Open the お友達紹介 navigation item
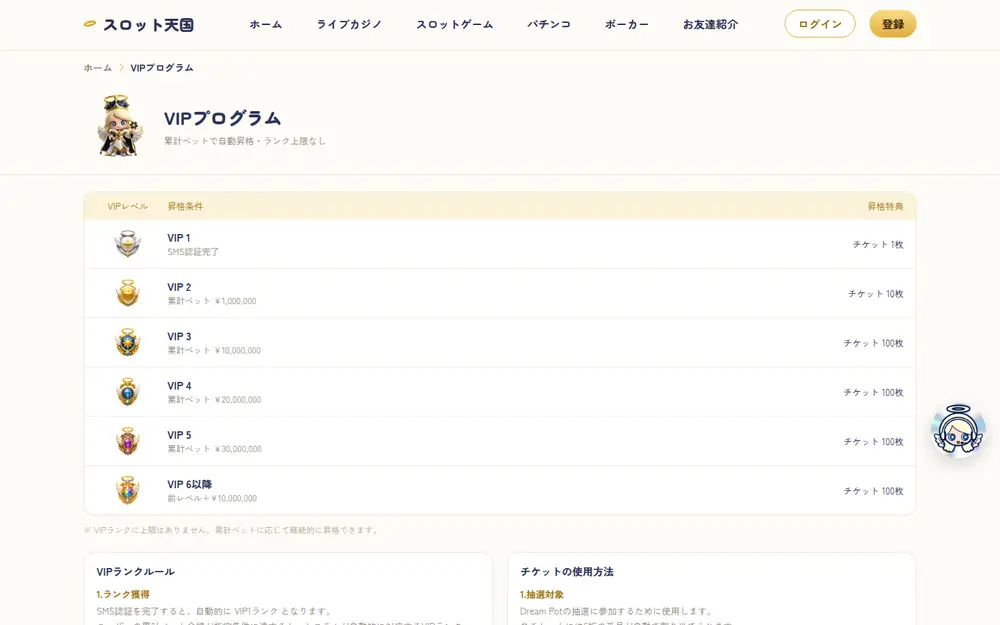The height and width of the screenshot is (625, 1000). tap(710, 24)
